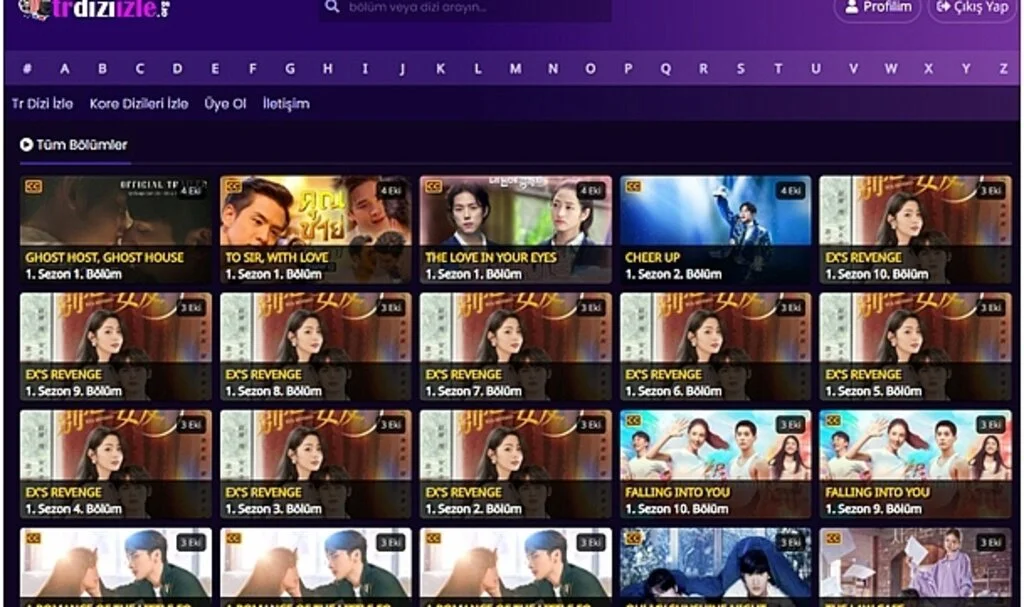1024x607 pixels.
Task: Open Cheer Up season 1 episode 2
Action: pos(716,229)
